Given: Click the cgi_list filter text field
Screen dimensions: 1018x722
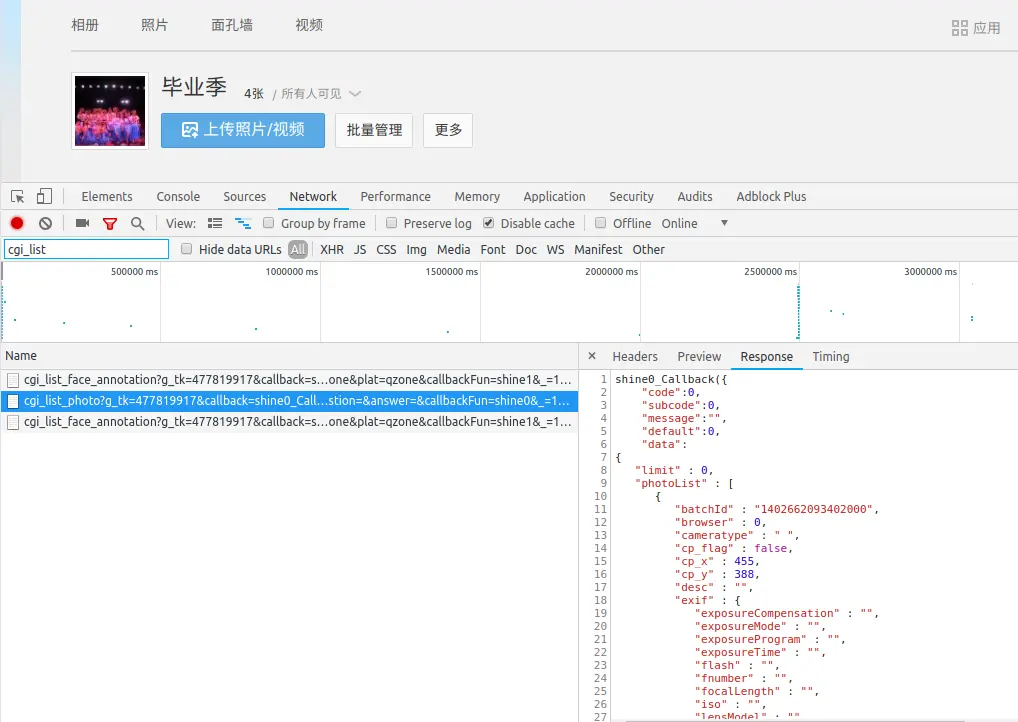Looking at the screenshot, I should 86,249.
